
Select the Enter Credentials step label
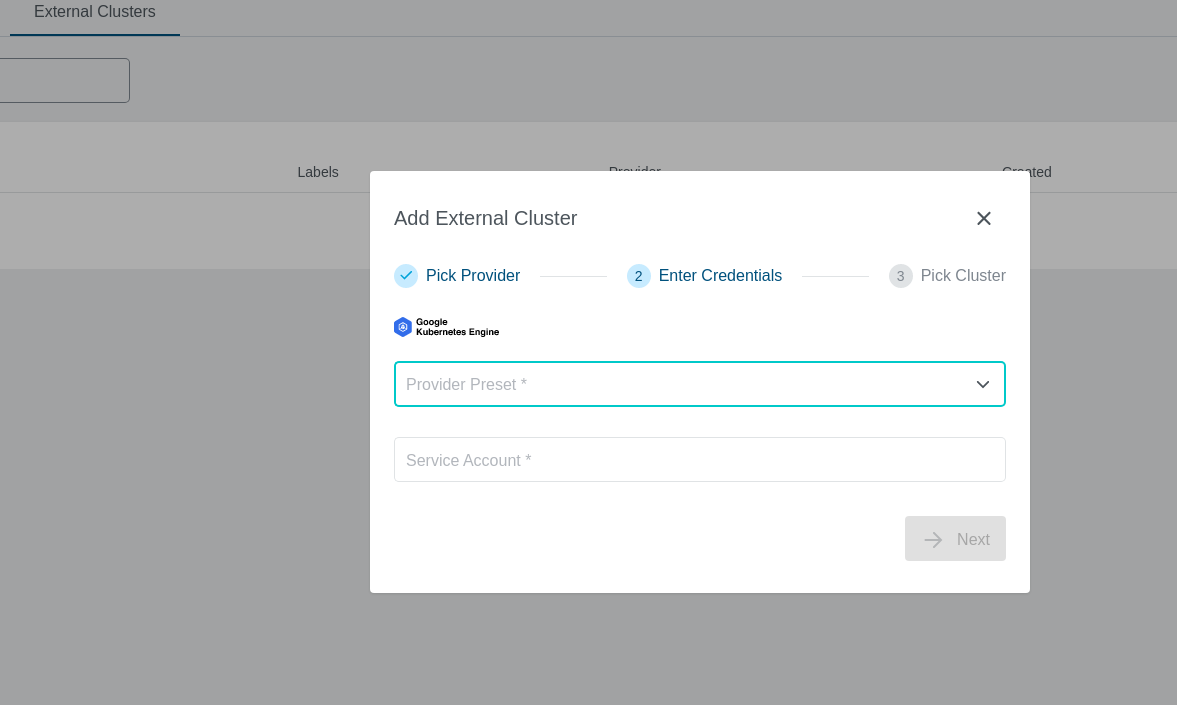click(720, 276)
